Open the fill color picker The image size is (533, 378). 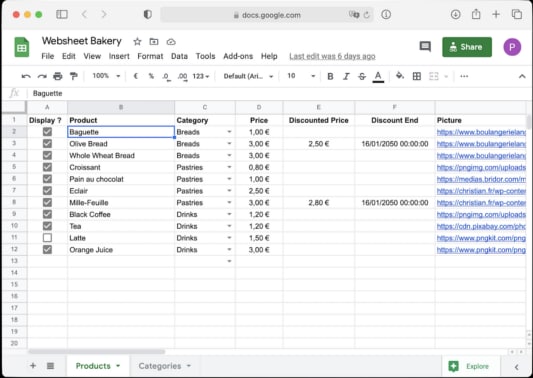[x=400, y=76]
